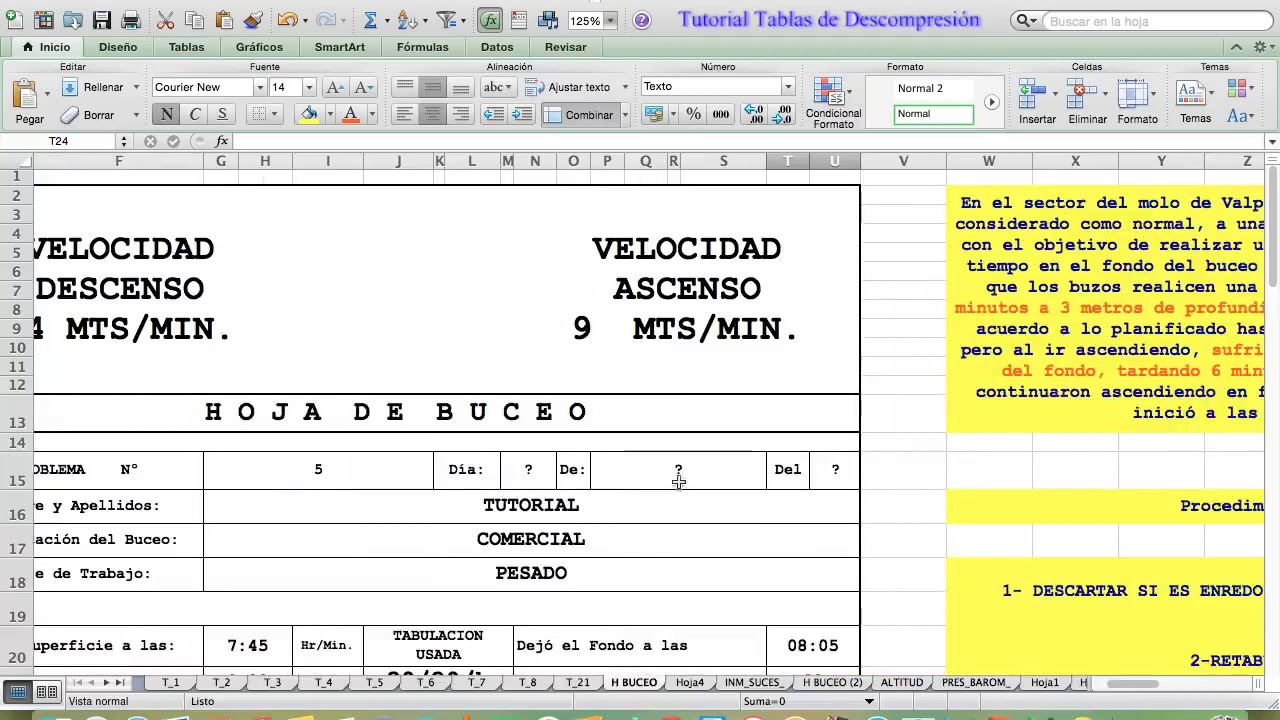Click the Format Painter brush icon
Viewport: 1280px width, 720px height.
[x=253, y=20]
